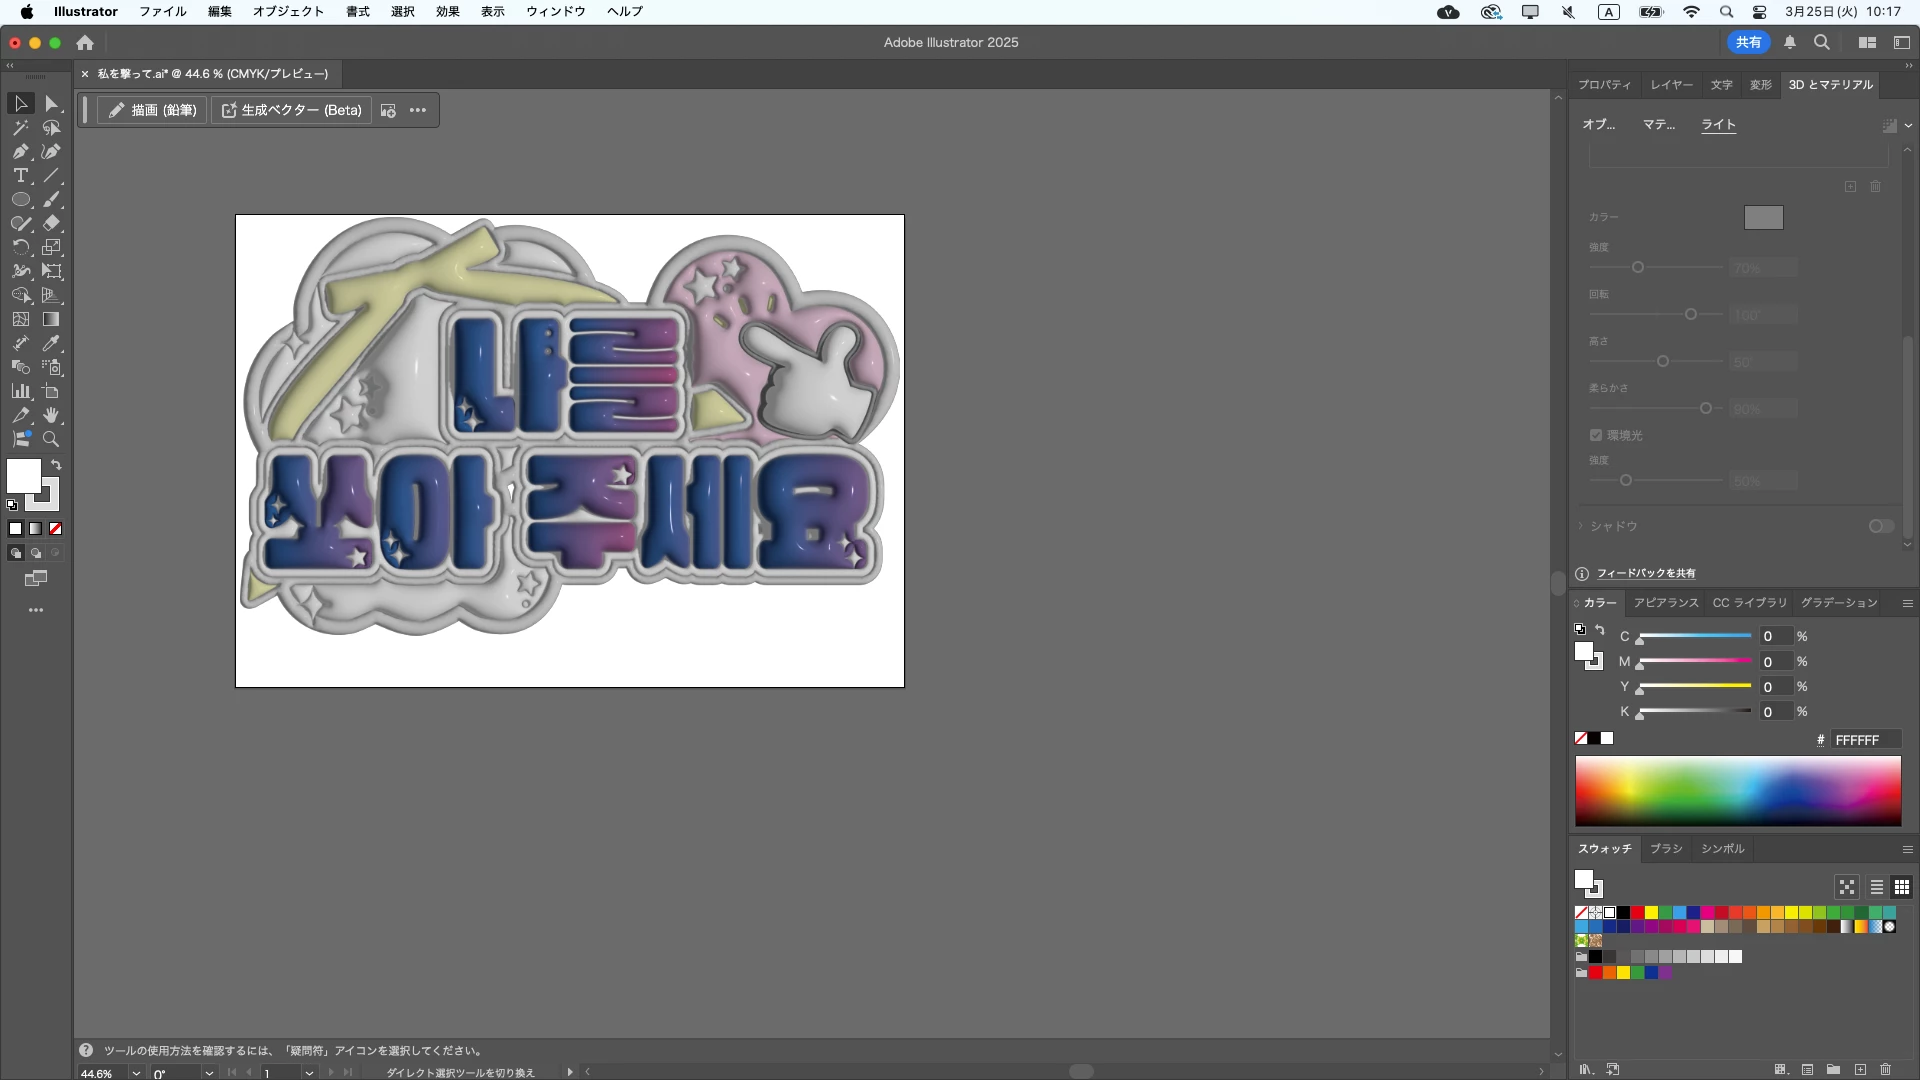This screenshot has width=1920, height=1080.
Task: Open the rotation angle dropdown
Action: tap(208, 1073)
